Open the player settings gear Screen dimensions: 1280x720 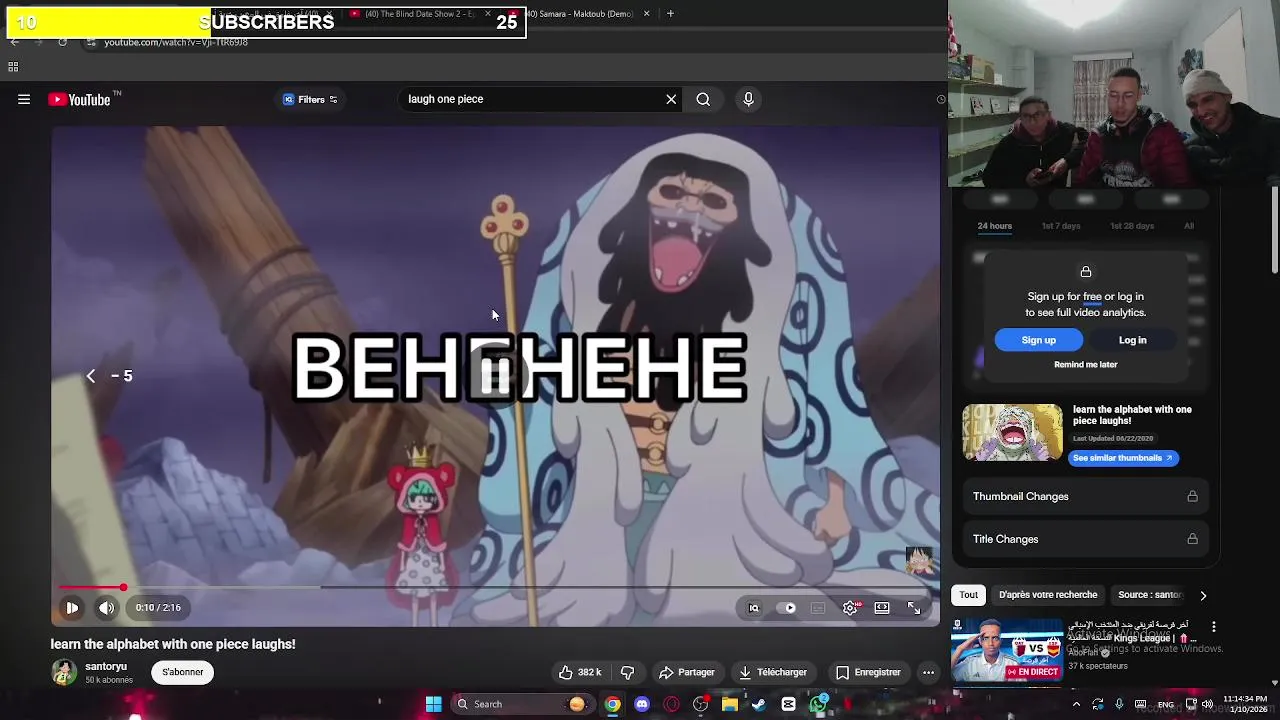(850, 607)
